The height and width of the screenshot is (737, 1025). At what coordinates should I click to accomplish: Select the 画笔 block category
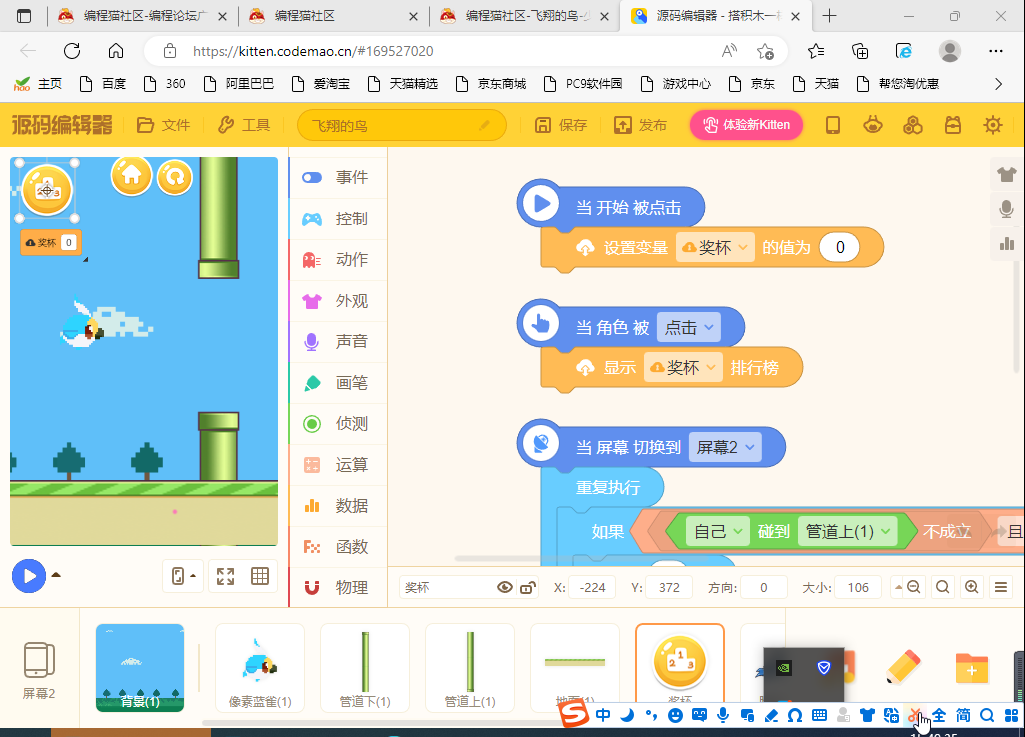[x=338, y=383]
